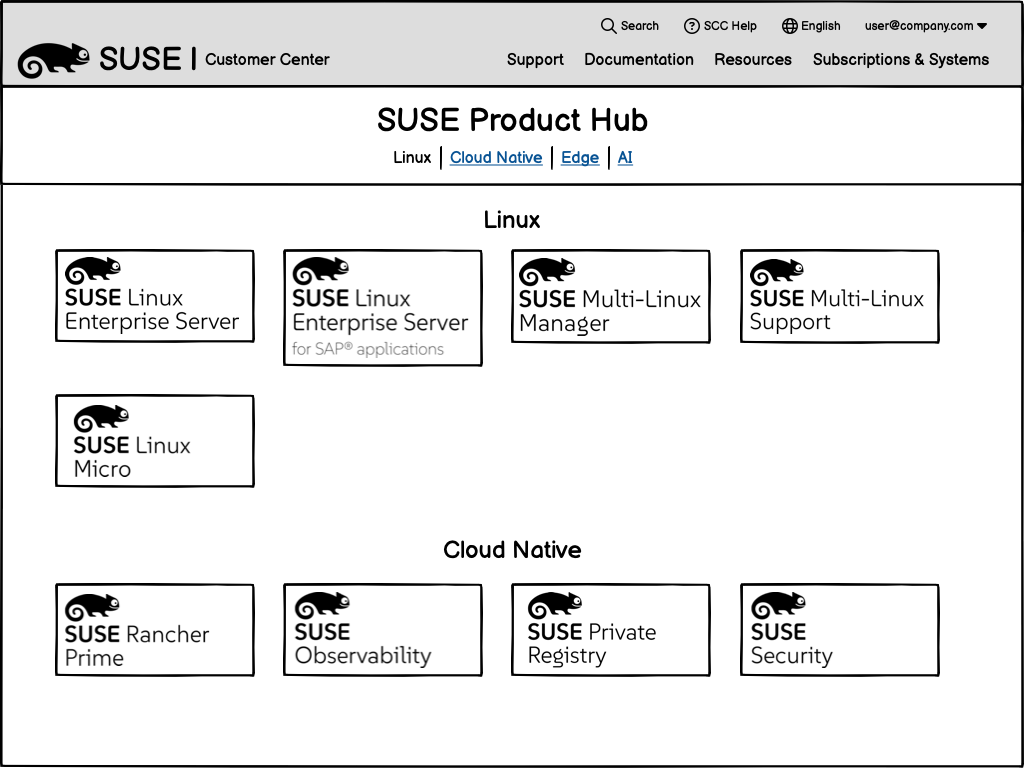Open SLES for SAP applications card

pos(383,308)
